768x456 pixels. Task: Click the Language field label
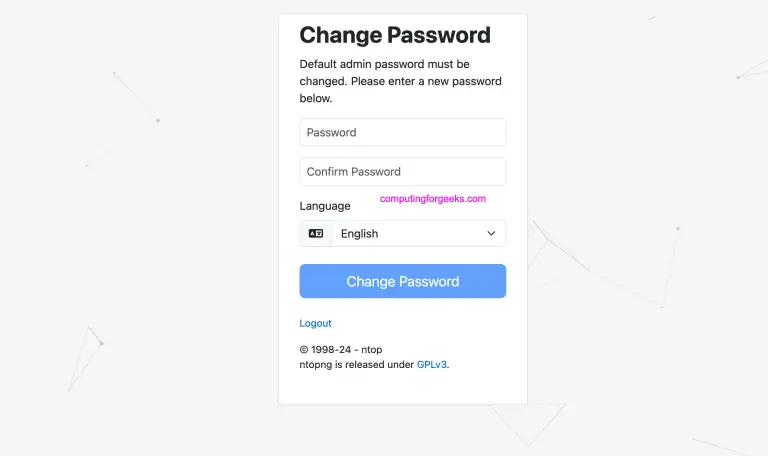coord(325,206)
